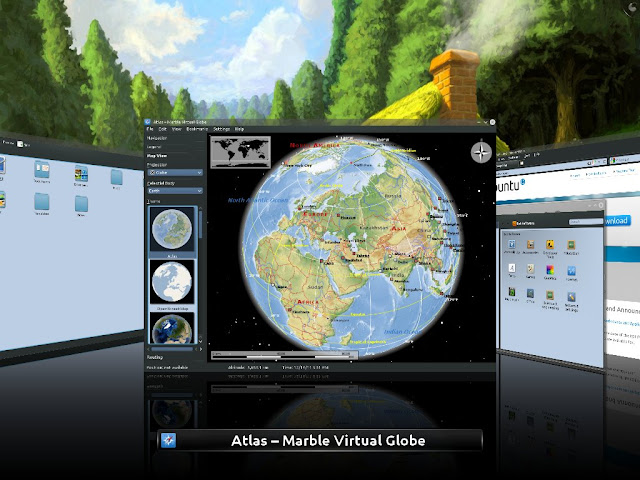Select the Map View panel tab
This screenshot has width=640, height=480.
(157, 156)
